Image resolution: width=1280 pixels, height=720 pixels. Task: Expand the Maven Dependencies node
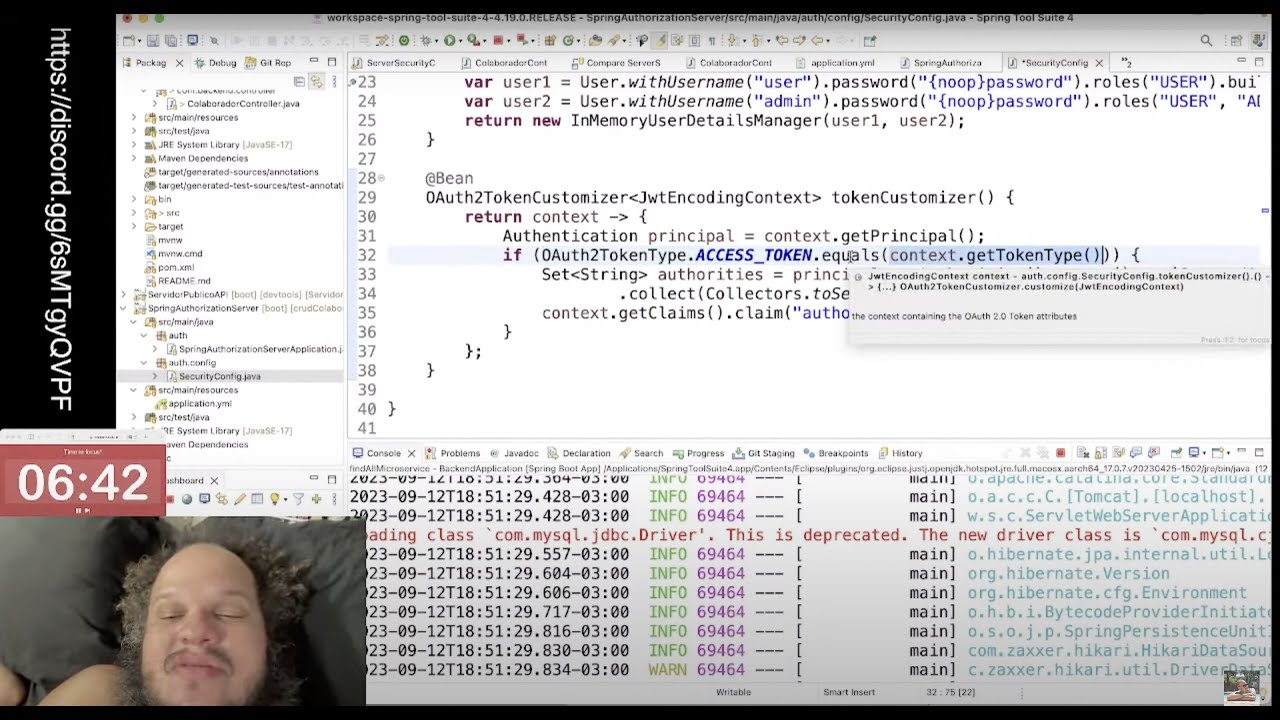[134, 158]
